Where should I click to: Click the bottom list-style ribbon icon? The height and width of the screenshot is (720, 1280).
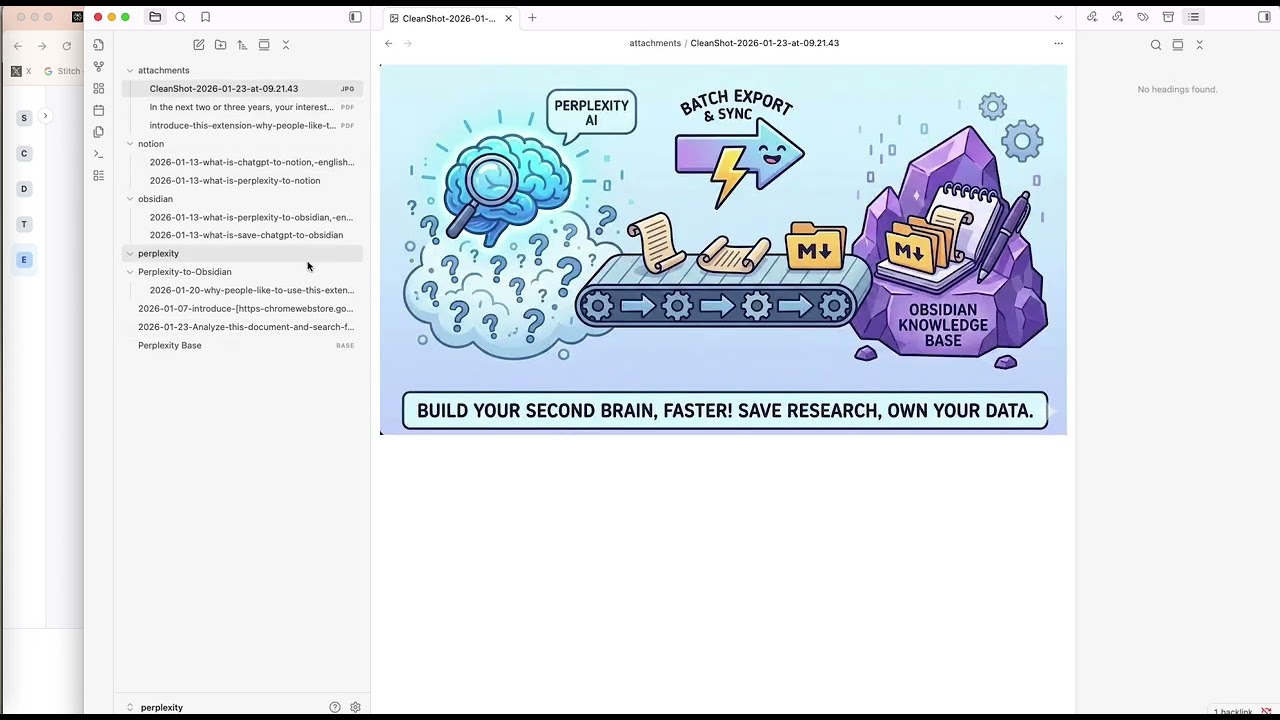pos(98,176)
